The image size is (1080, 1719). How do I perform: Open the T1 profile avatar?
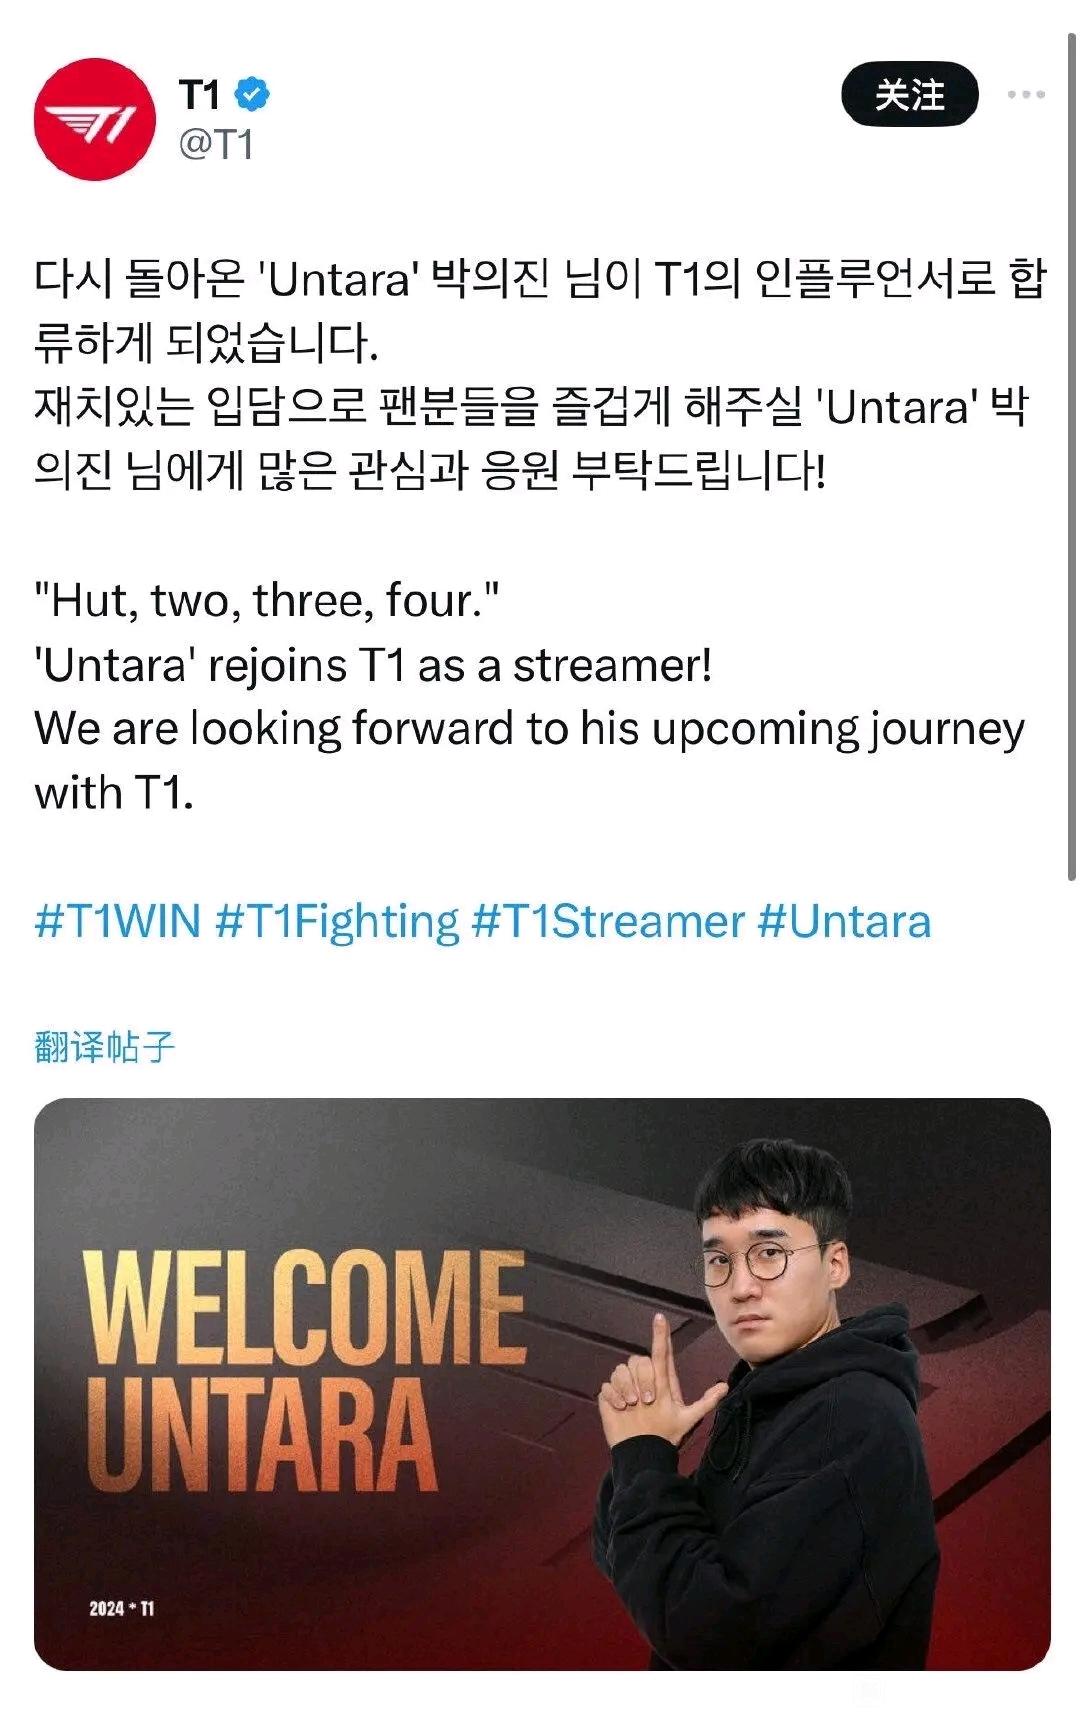(x=95, y=119)
